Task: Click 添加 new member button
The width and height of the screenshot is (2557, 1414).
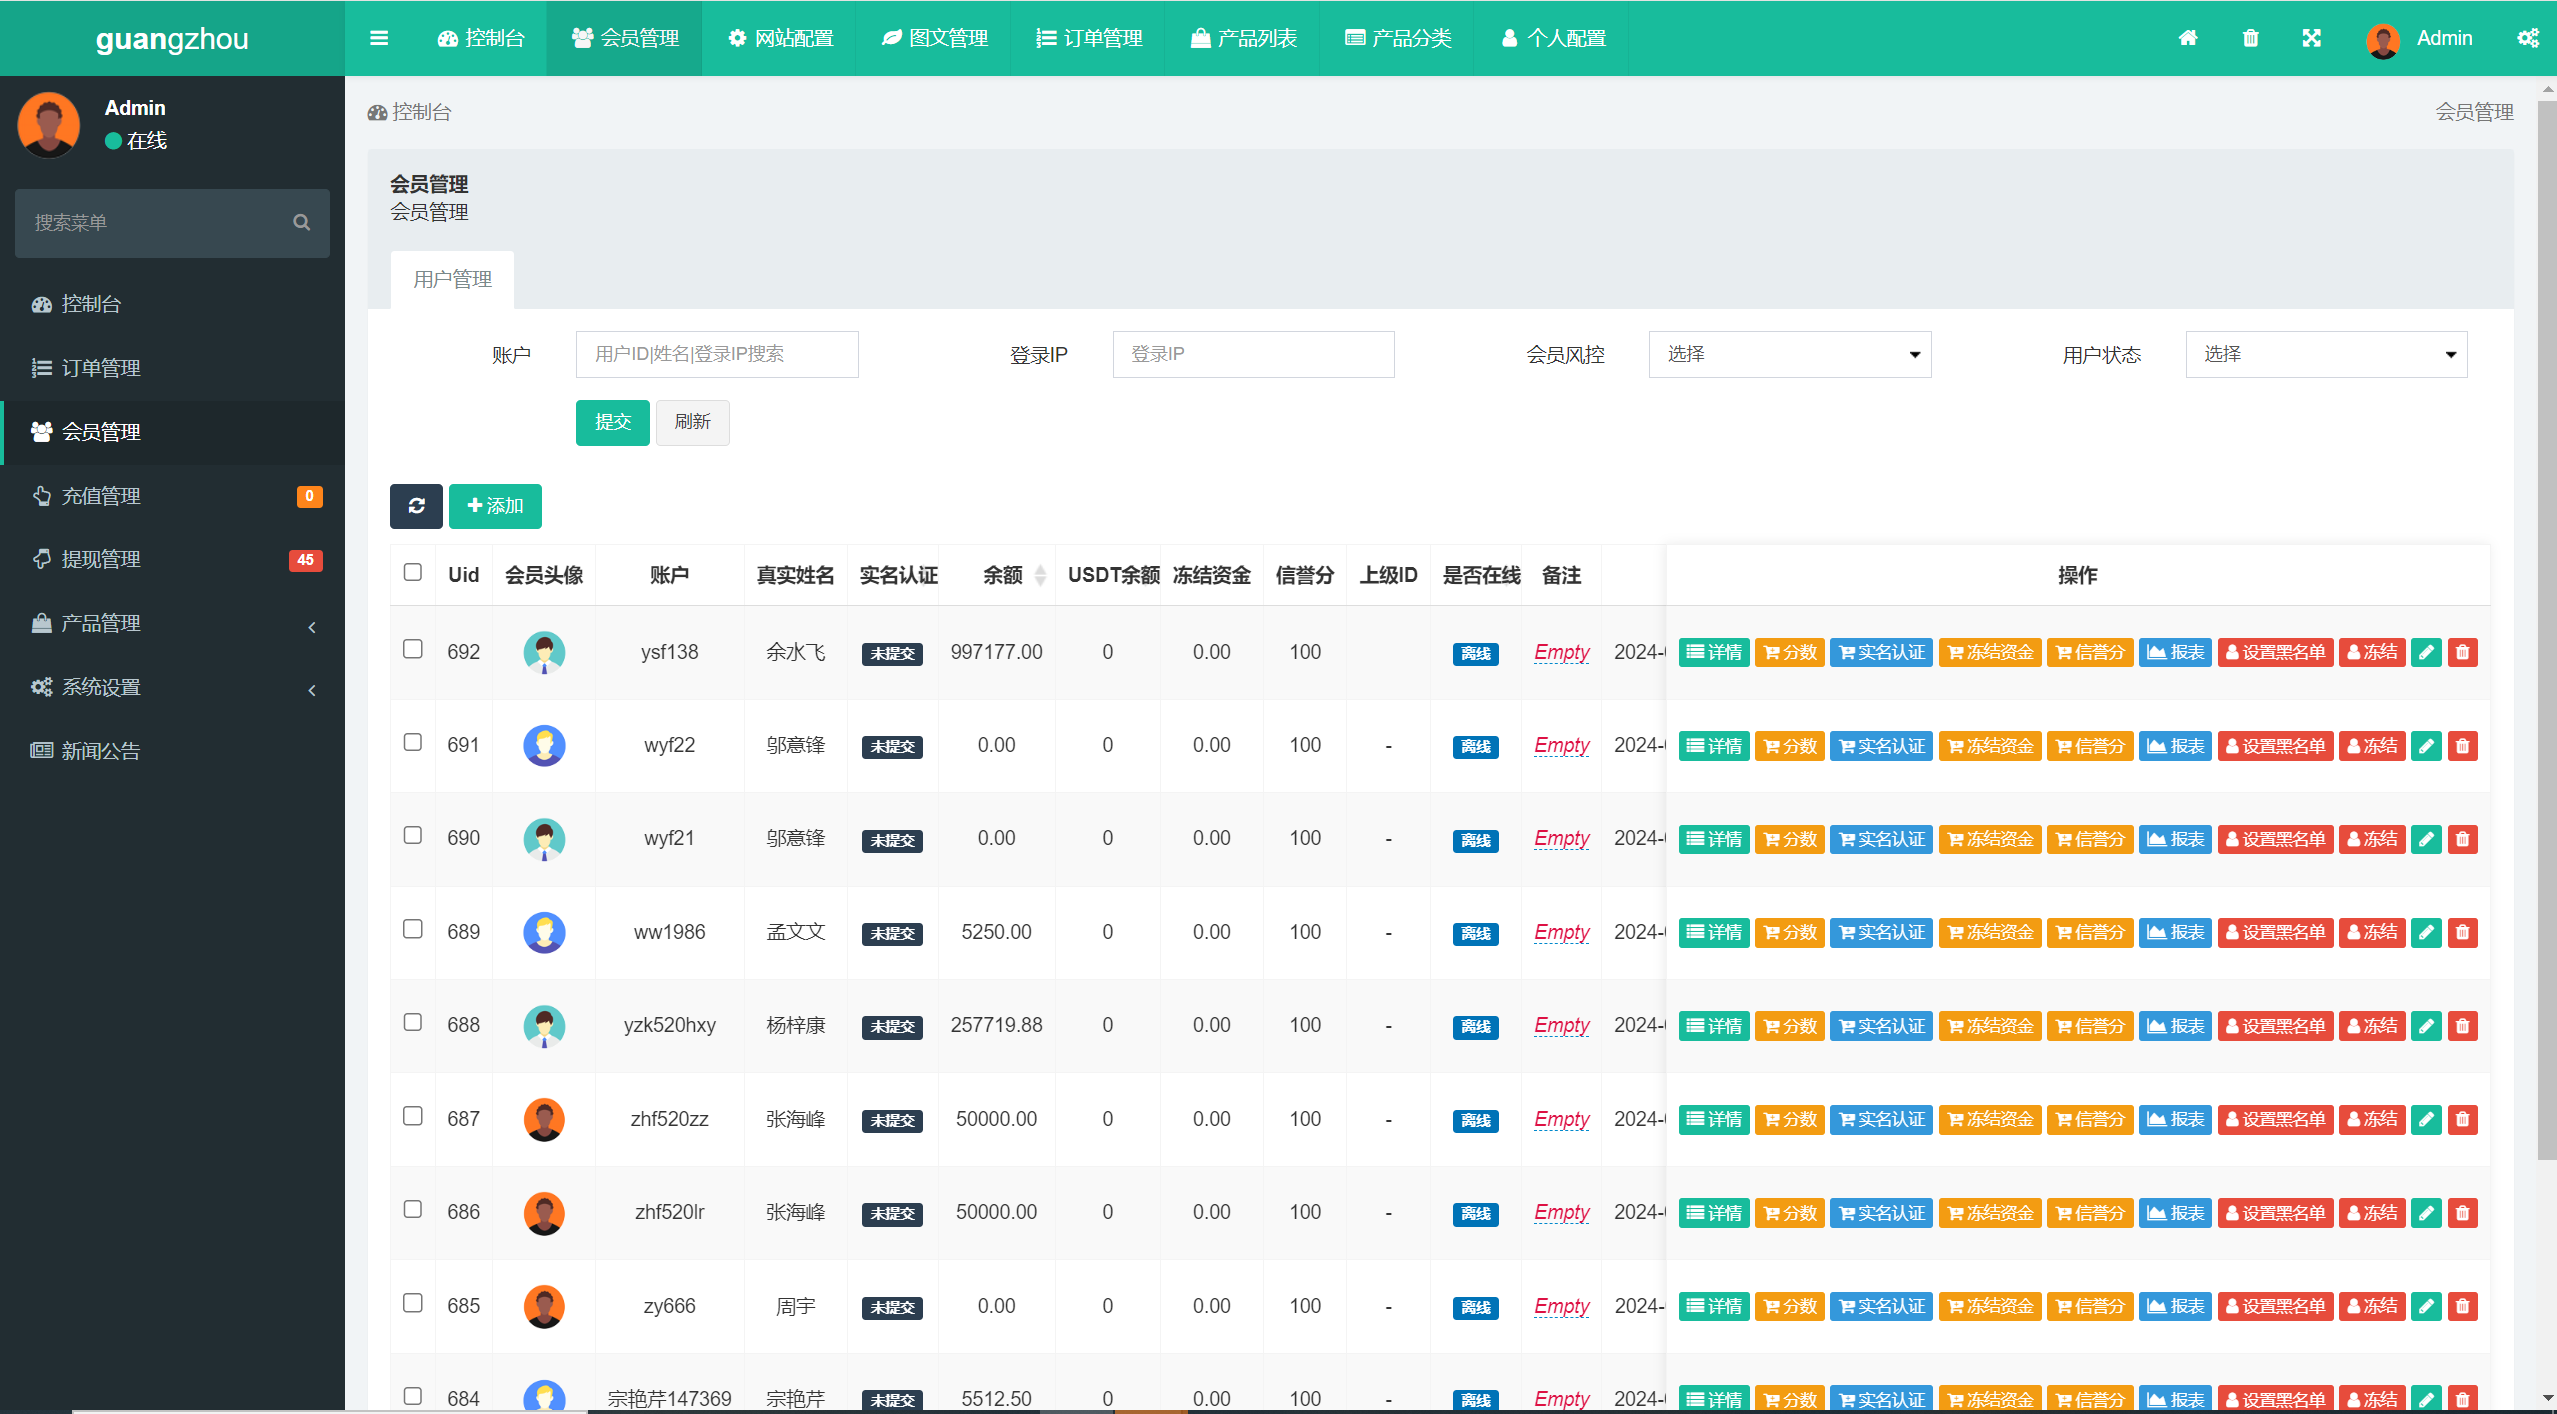Action: (494, 505)
